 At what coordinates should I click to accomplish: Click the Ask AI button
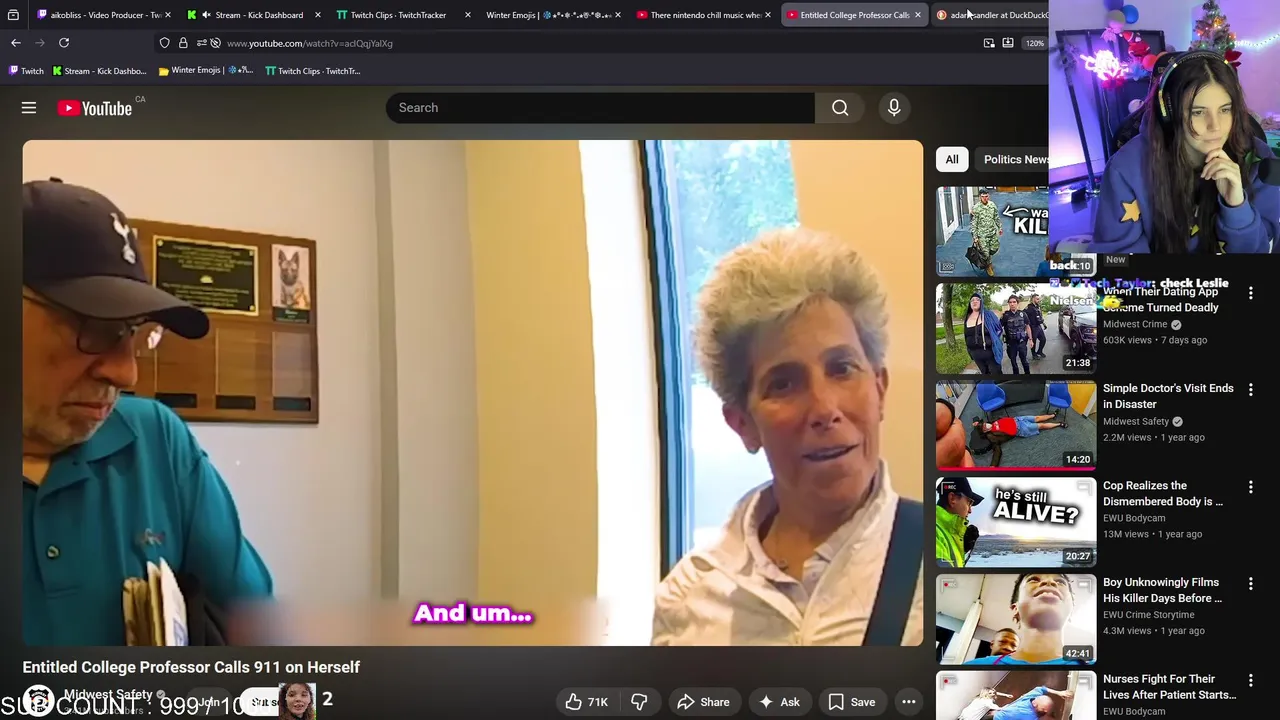pyautogui.click(x=779, y=702)
